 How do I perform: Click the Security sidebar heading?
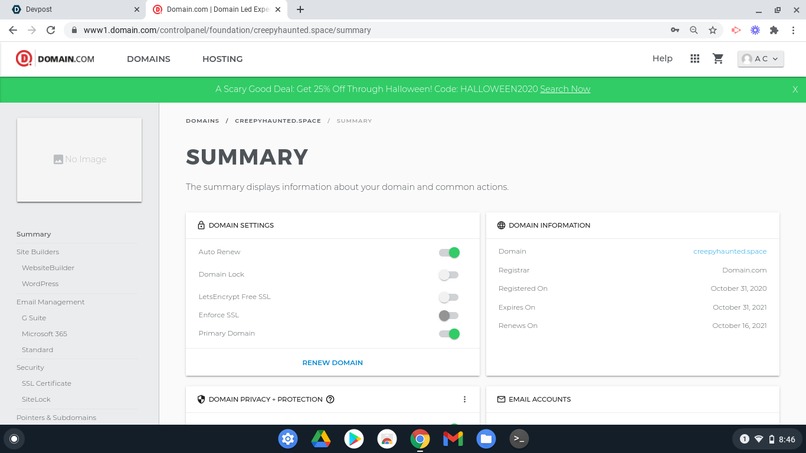(x=30, y=368)
